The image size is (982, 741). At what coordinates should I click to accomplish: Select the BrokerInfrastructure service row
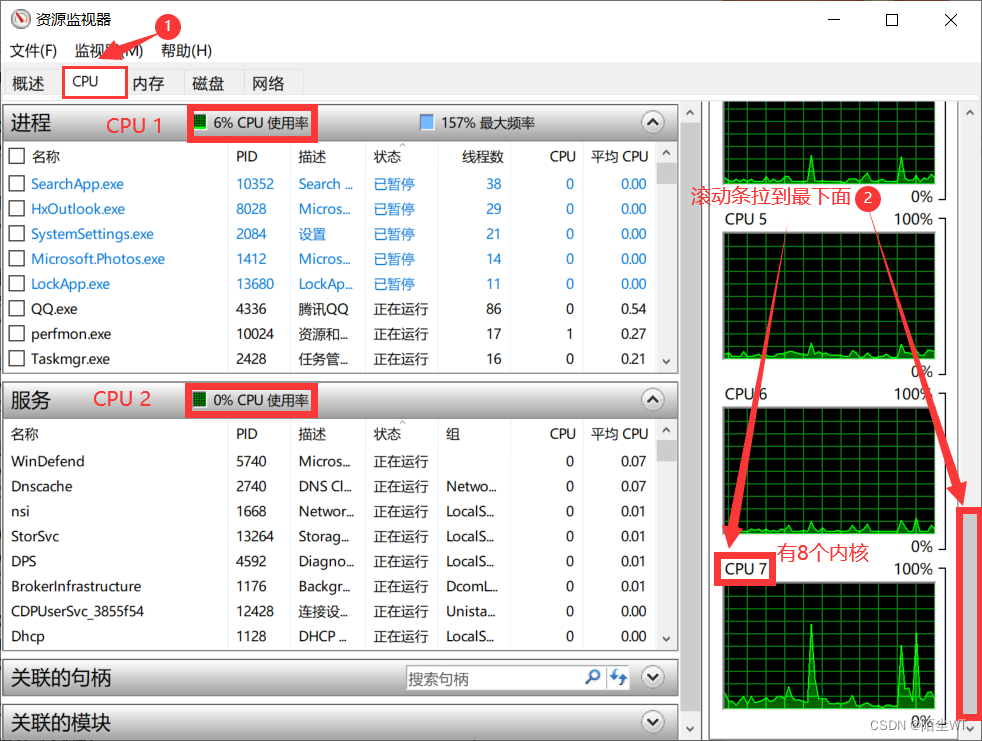pos(329,587)
